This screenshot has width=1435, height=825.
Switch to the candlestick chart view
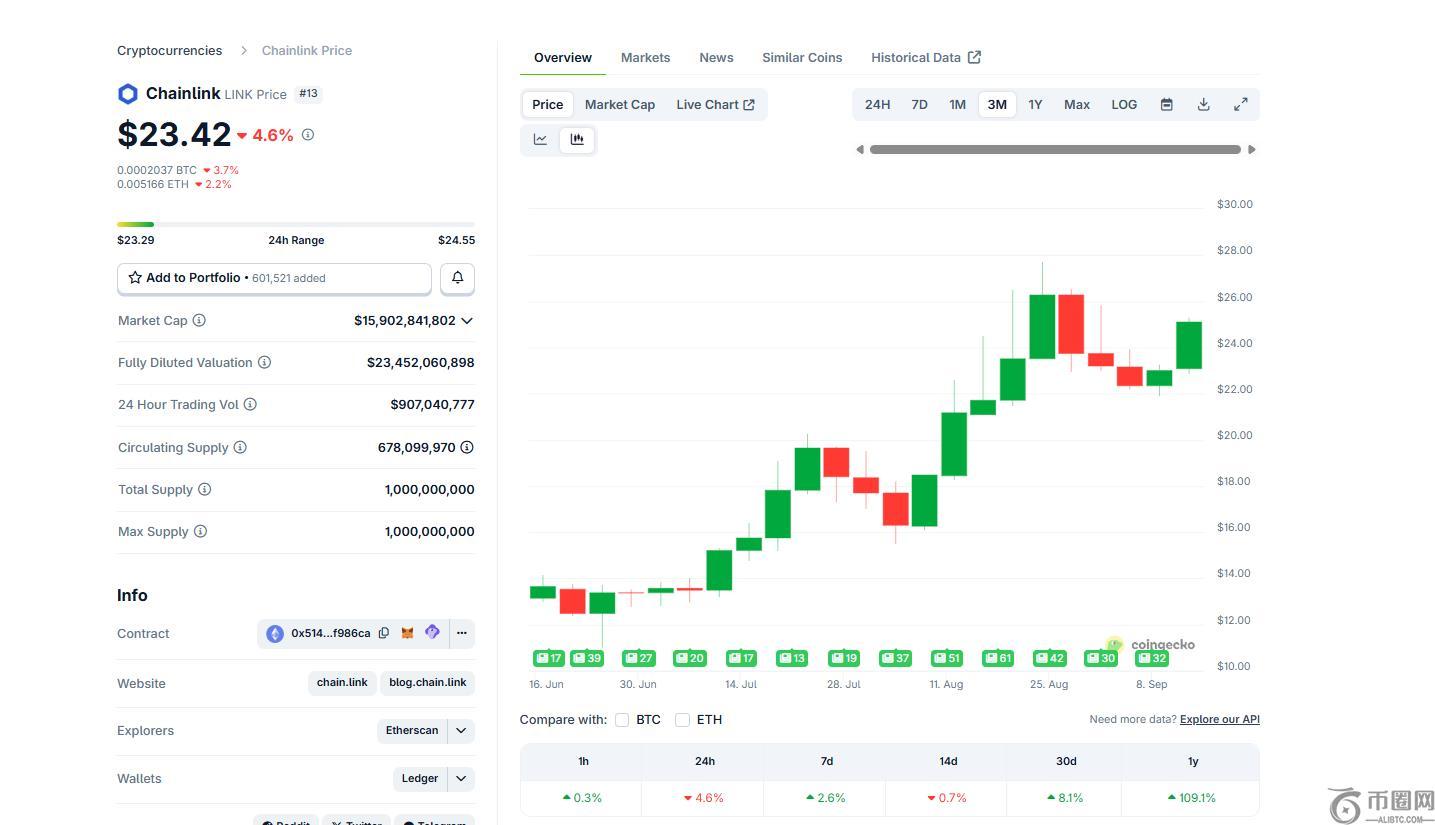tap(577, 140)
